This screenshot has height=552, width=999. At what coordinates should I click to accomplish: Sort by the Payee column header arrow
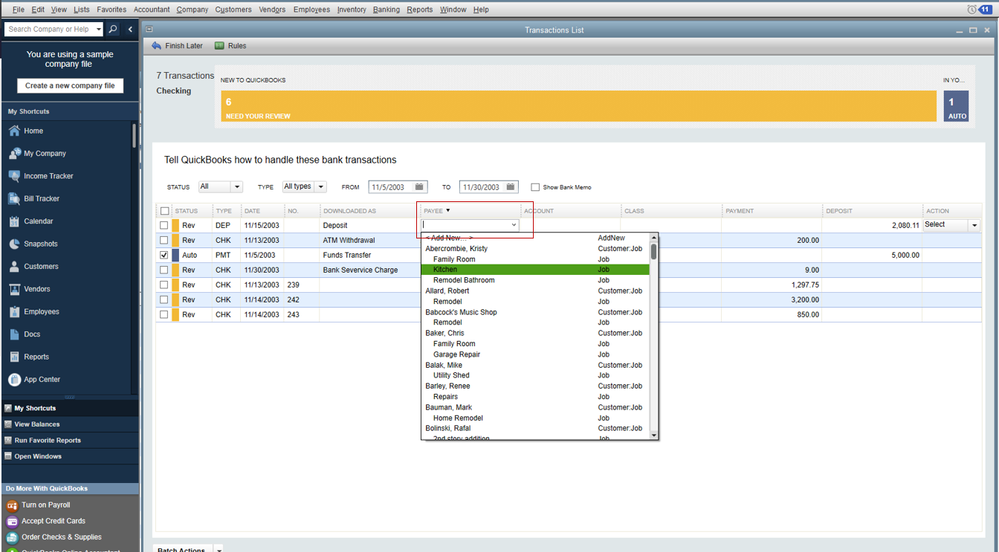448,210
